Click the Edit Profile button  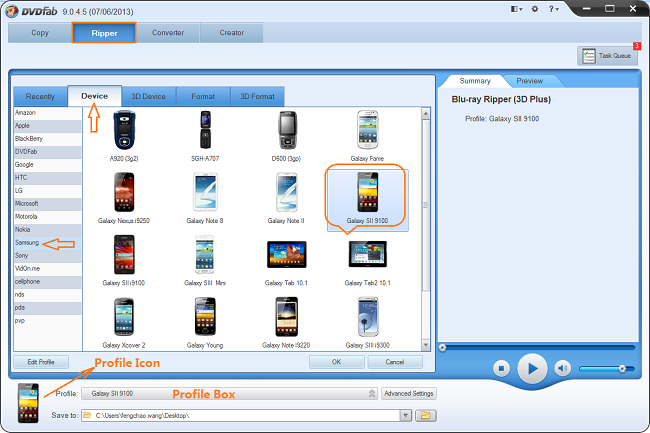pos(41,362)
